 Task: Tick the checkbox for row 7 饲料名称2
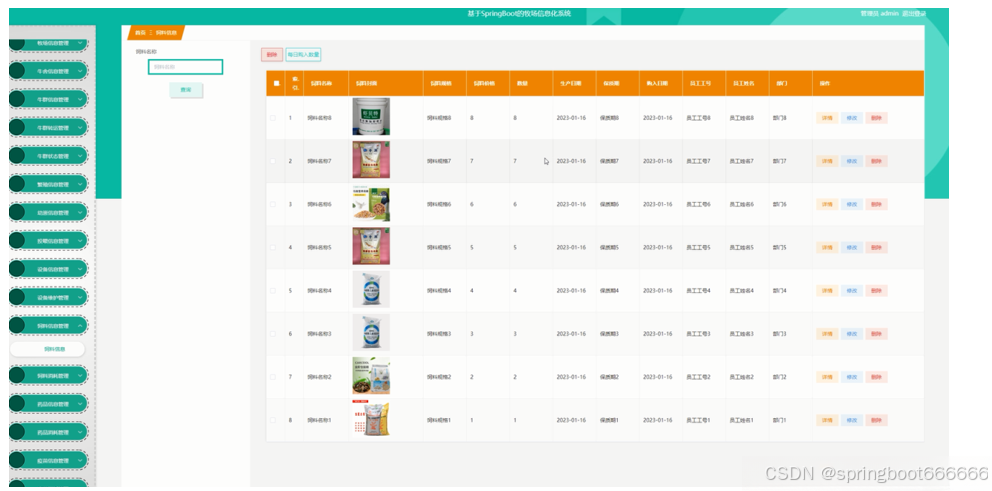tap(273, 376)
